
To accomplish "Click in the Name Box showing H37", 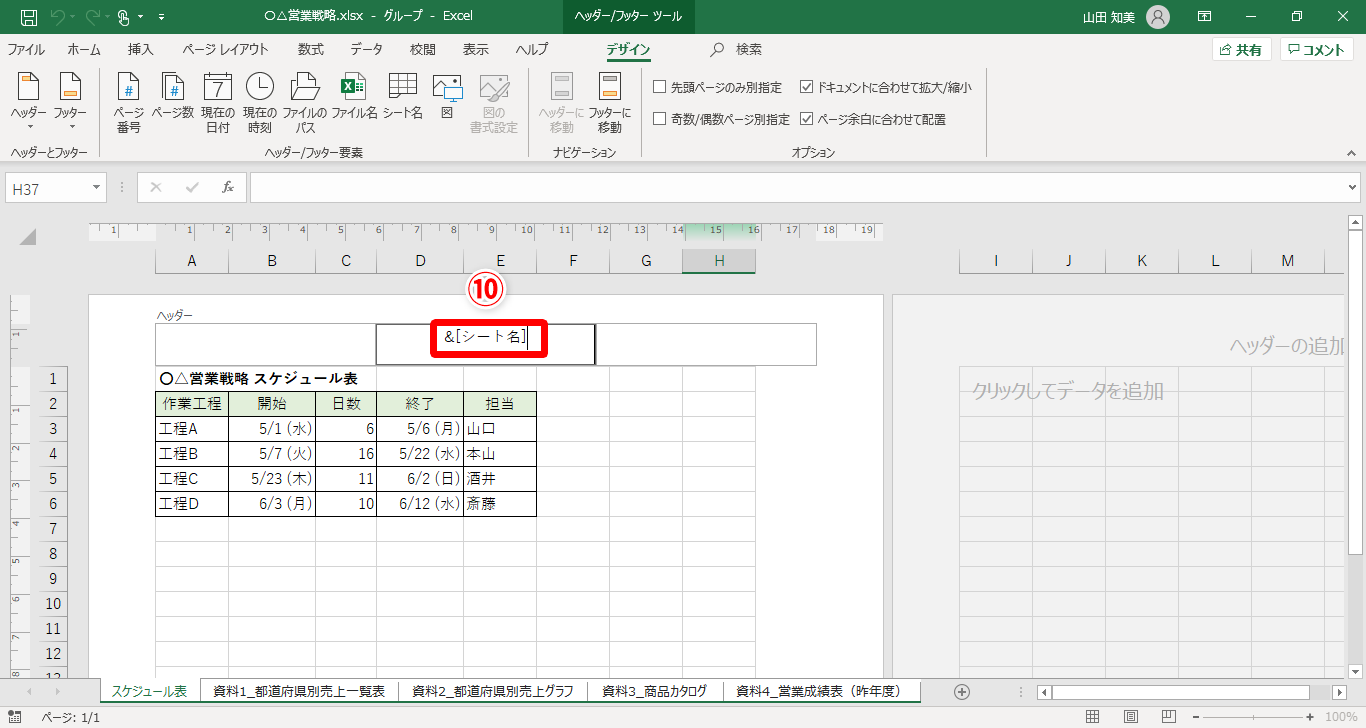I will tap(48, 187).
